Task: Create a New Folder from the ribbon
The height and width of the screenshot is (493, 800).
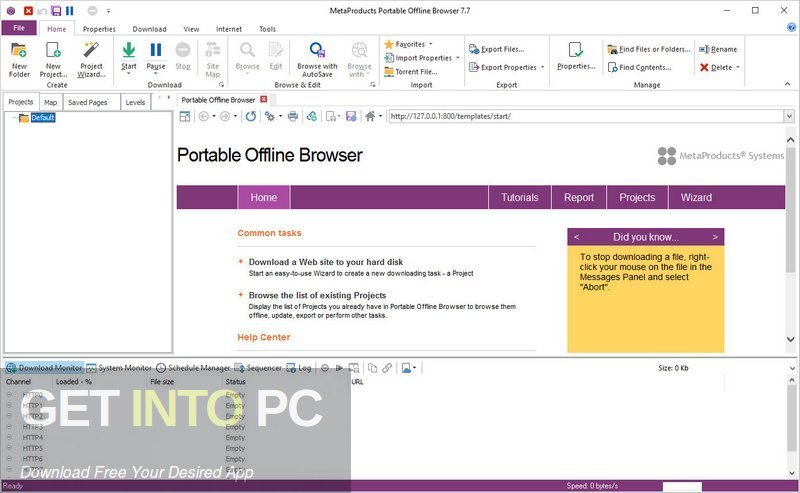Action: point(19,60)
